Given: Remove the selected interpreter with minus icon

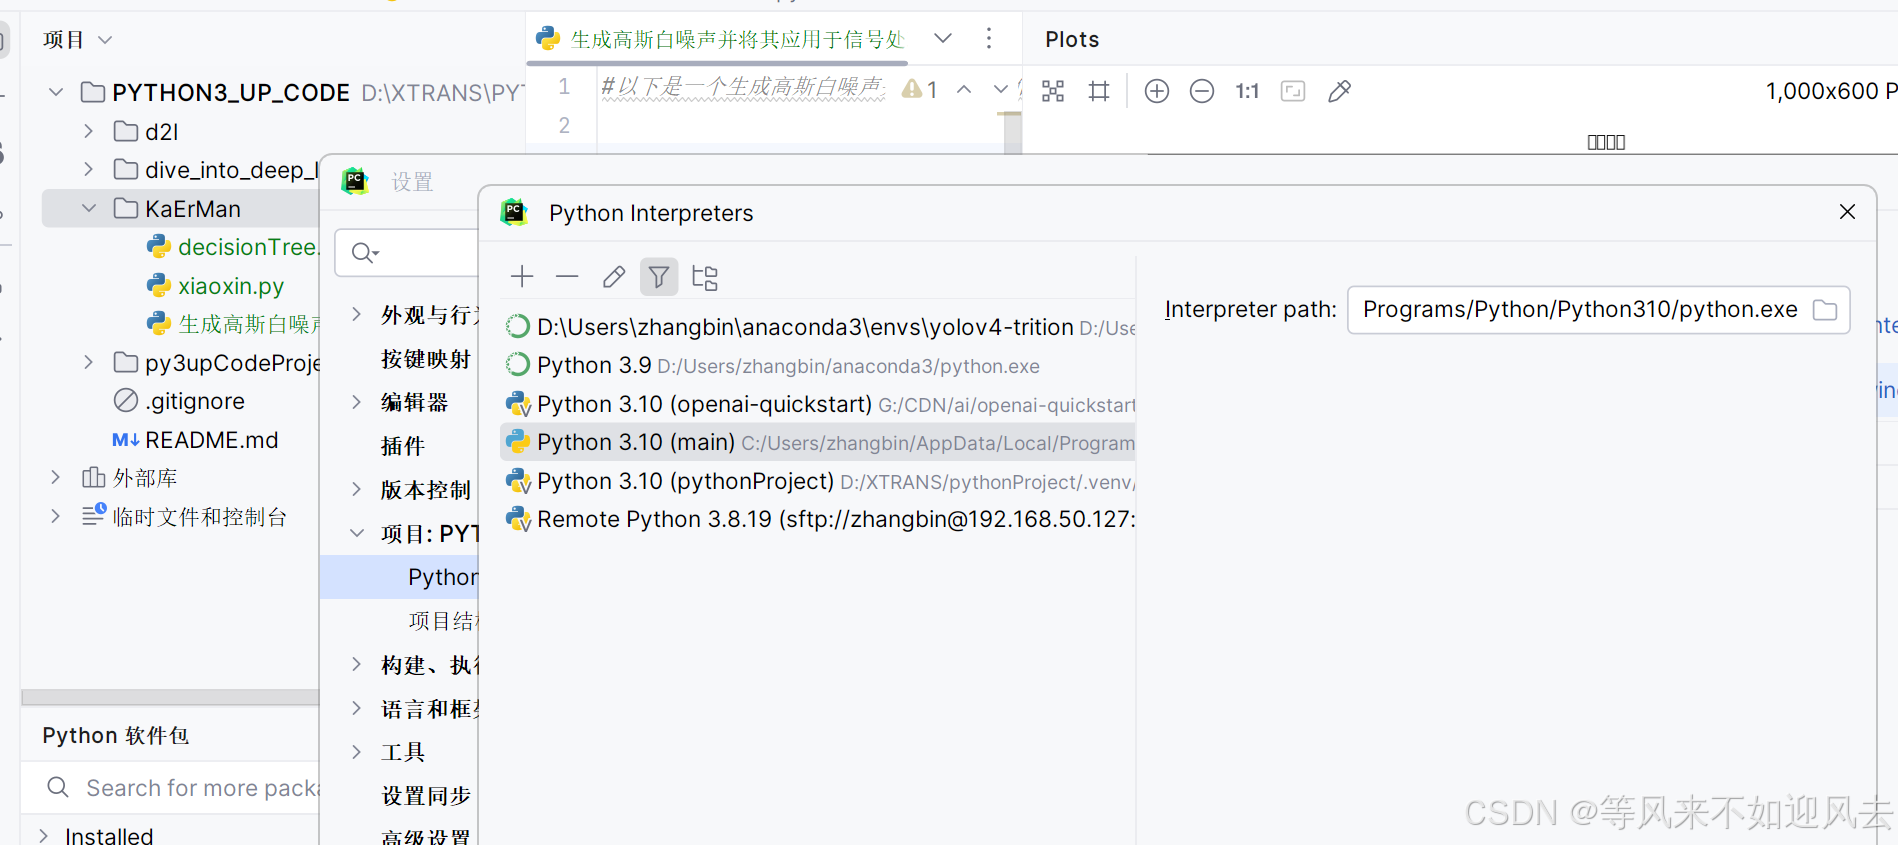Looking at the screenshot, I should click(567, 277).
